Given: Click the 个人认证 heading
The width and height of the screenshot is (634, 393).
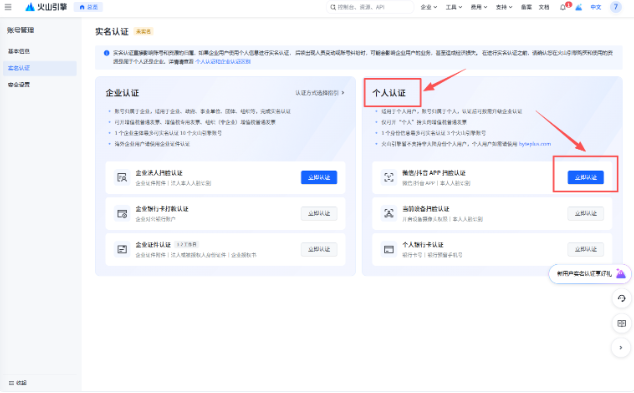Looking at the screenshot, I should point(389,93).
